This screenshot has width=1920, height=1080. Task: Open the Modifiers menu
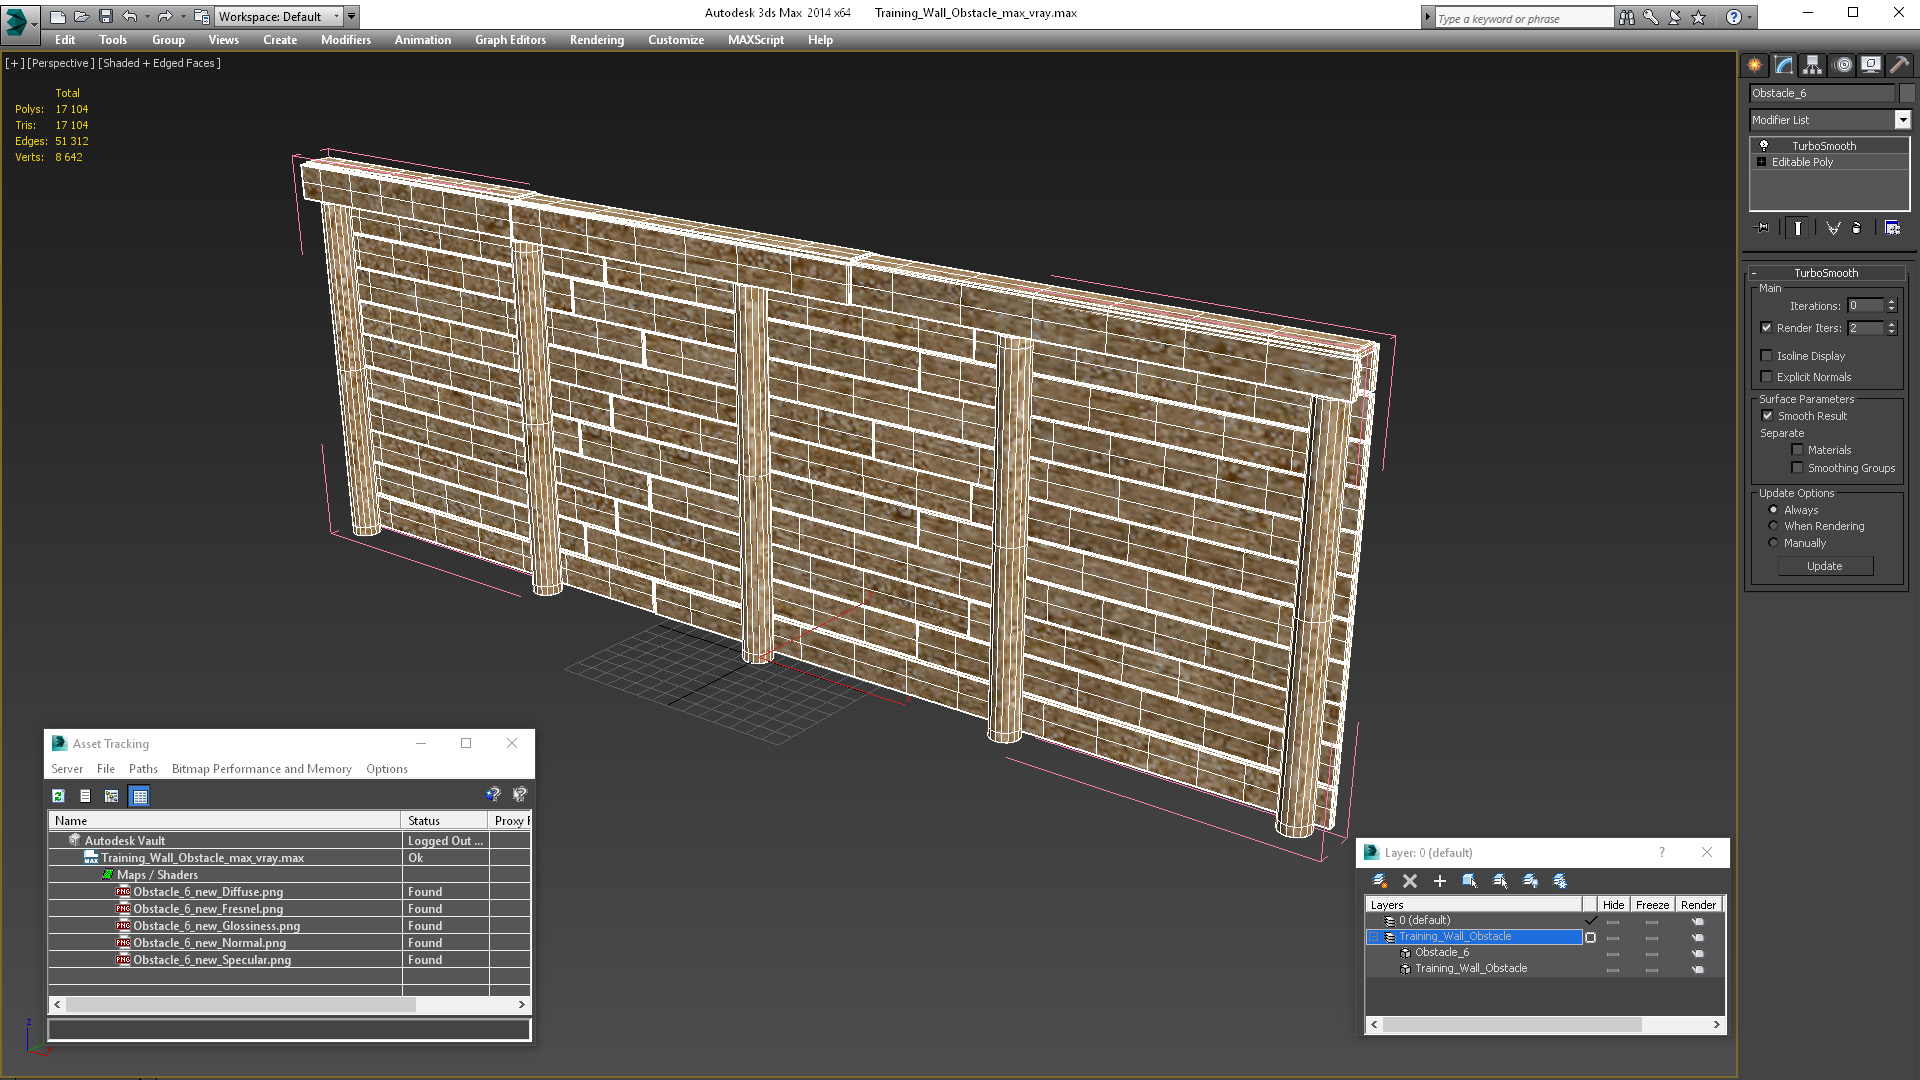pos(346,40)
